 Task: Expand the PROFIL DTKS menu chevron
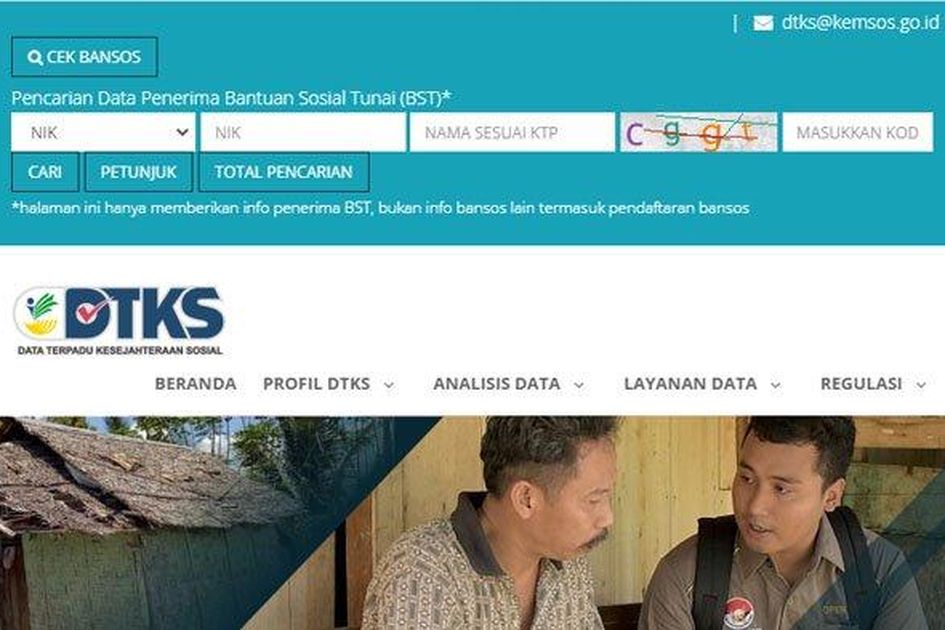pos(389,385)
